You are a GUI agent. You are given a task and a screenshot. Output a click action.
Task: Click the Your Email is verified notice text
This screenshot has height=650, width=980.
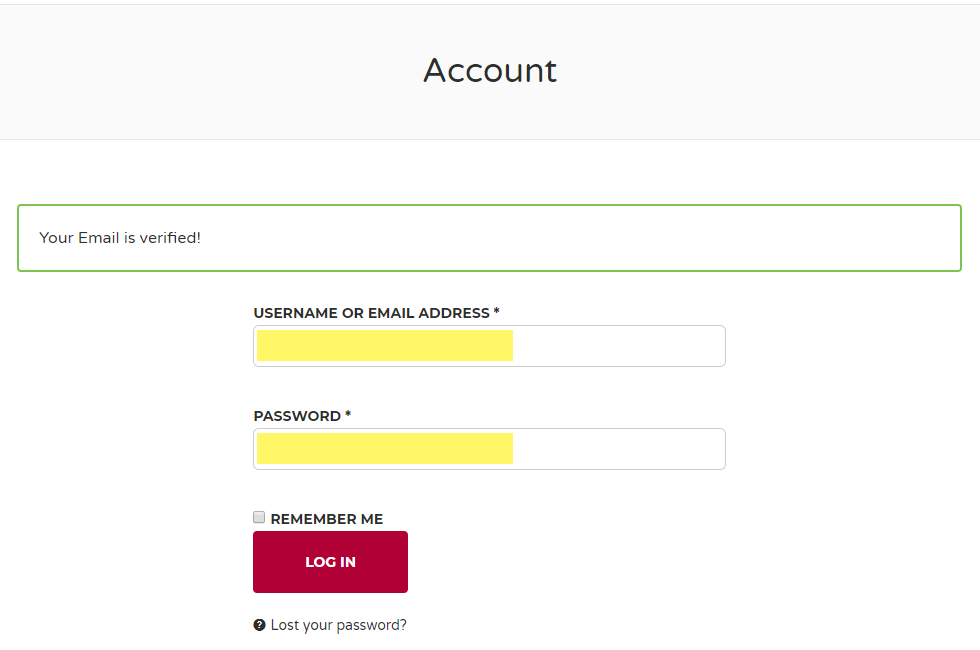[x=120, y=238]
